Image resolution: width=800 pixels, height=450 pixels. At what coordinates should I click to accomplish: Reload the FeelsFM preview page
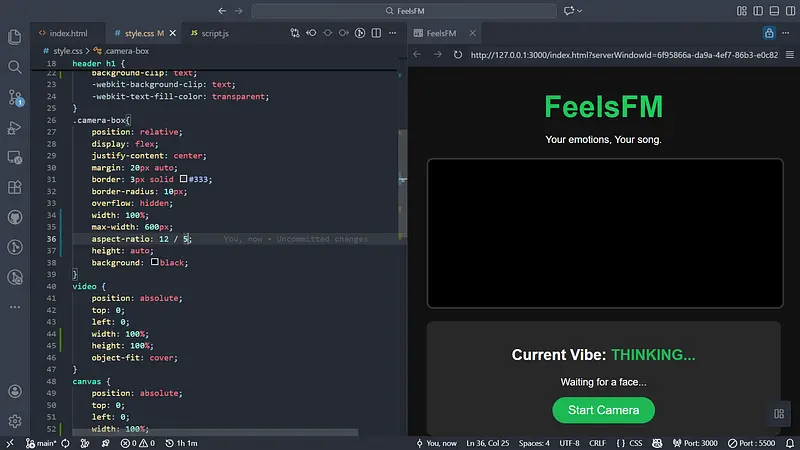(458, 54)
